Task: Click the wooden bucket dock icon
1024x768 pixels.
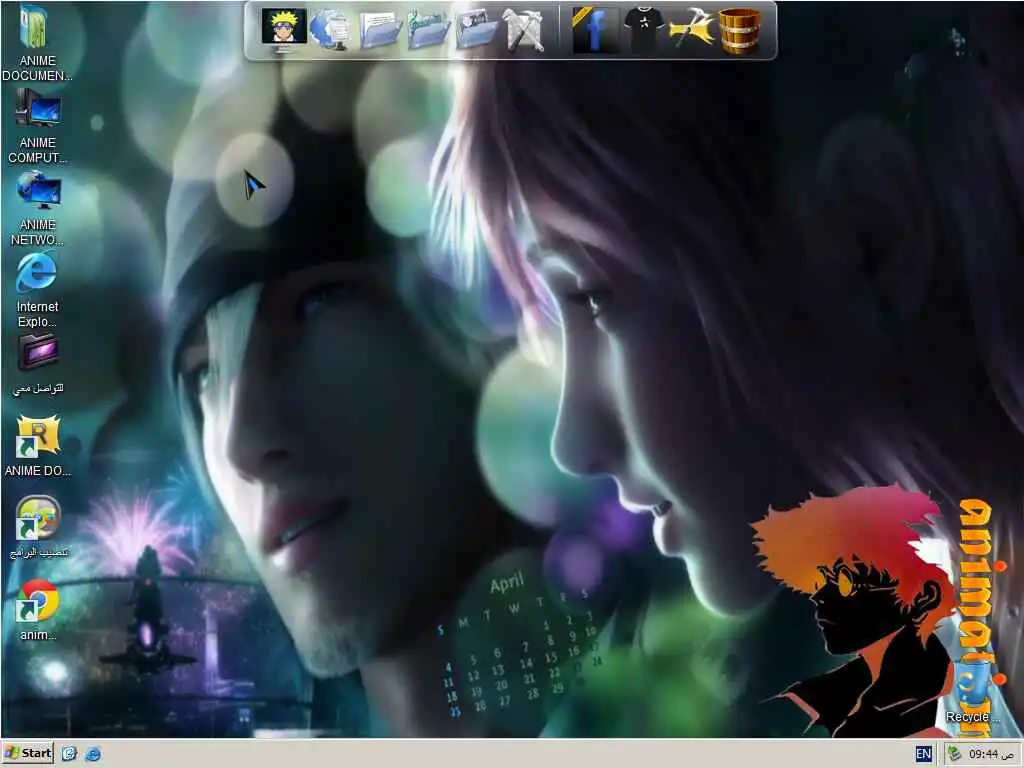Action: 739,30
